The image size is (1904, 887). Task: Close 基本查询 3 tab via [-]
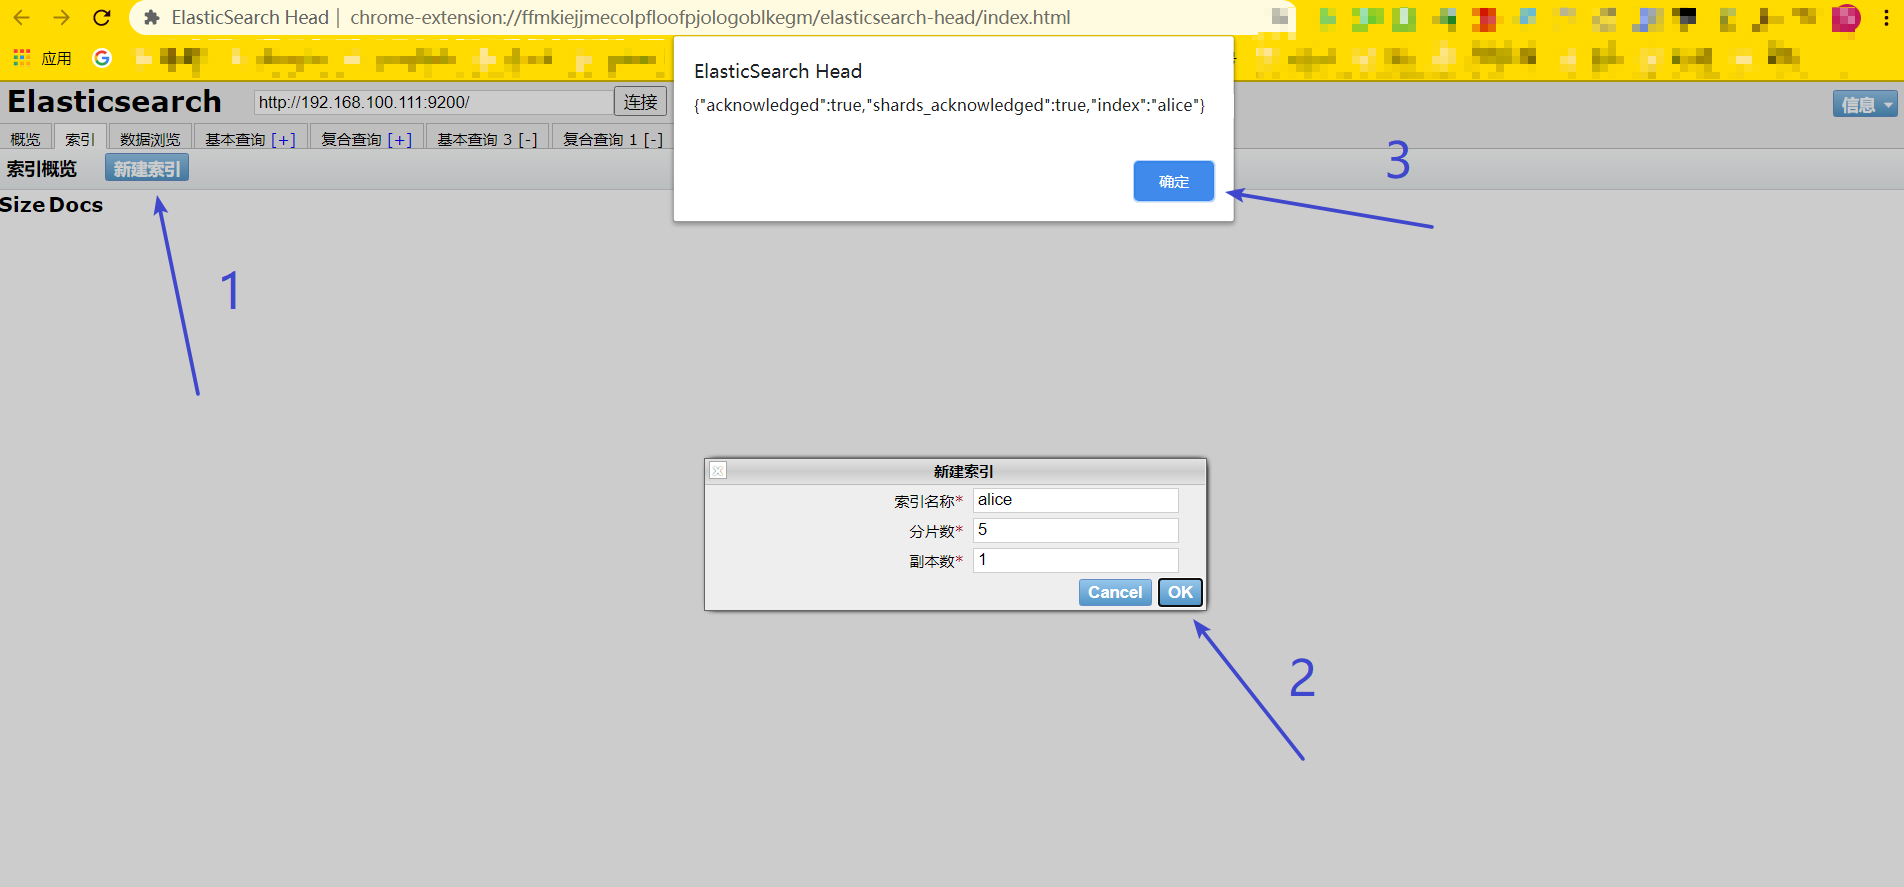[x=527, y=140]
